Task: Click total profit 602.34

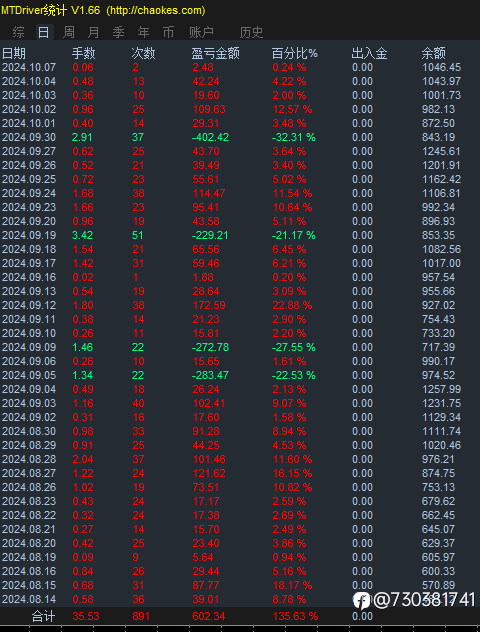Action: point(209,616)
